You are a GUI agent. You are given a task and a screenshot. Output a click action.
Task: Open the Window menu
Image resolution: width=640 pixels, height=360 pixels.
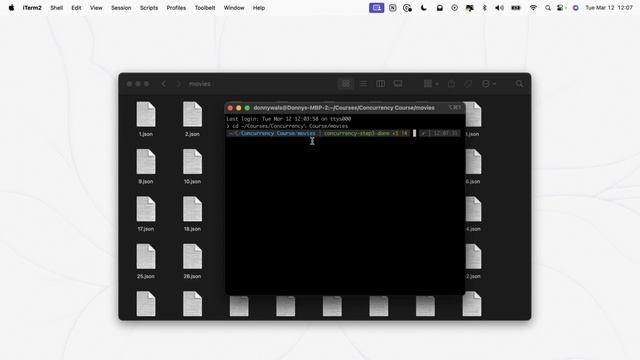point(234,8)
